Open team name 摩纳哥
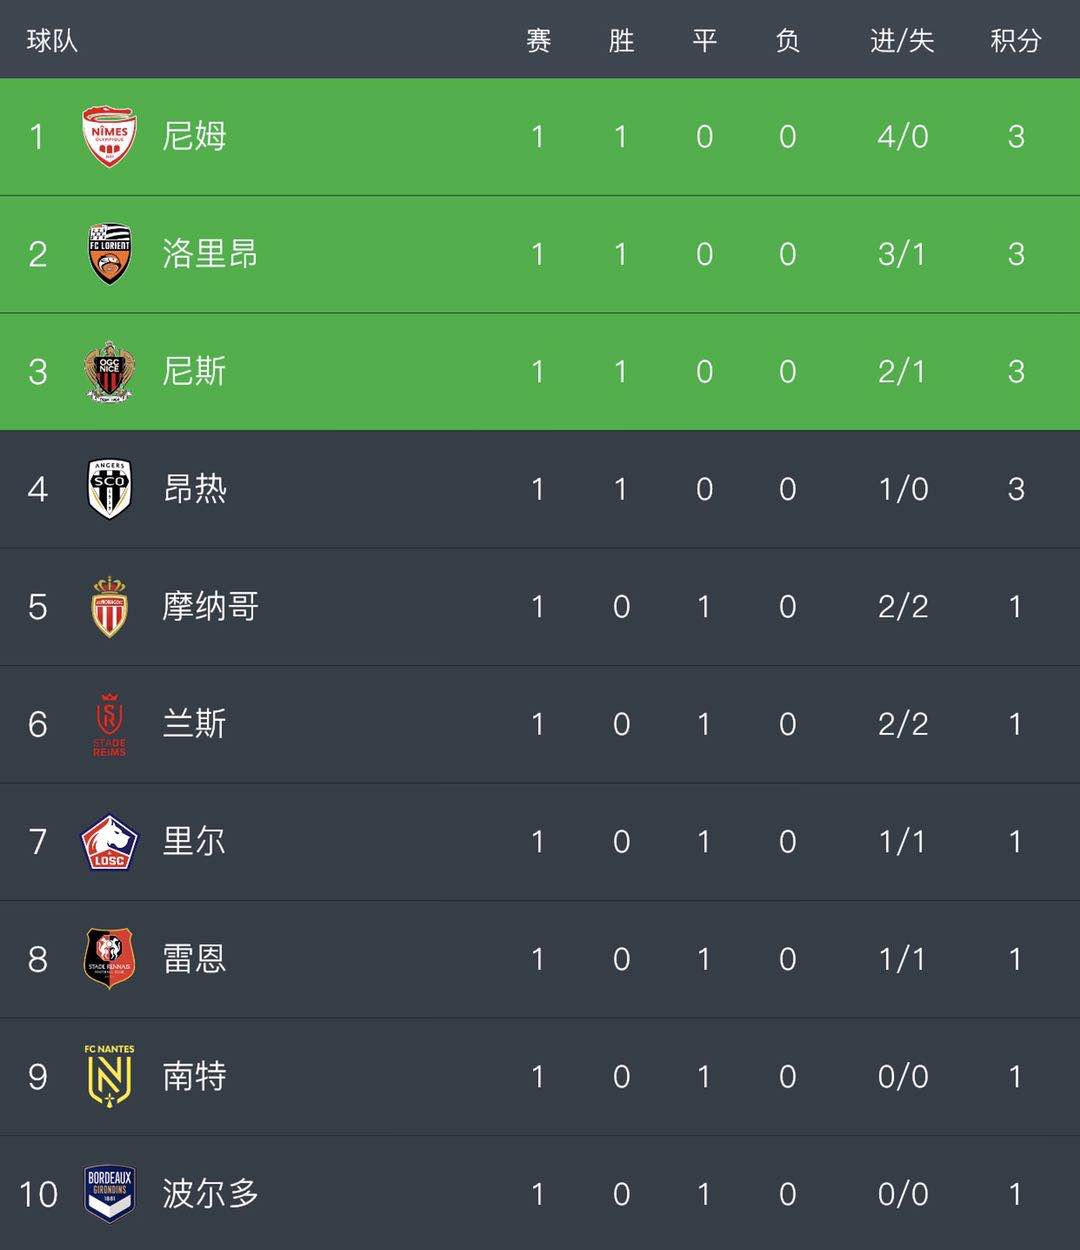Image resolution: width=1080 pixels, height=1250 pixels. tap(211, 607)
